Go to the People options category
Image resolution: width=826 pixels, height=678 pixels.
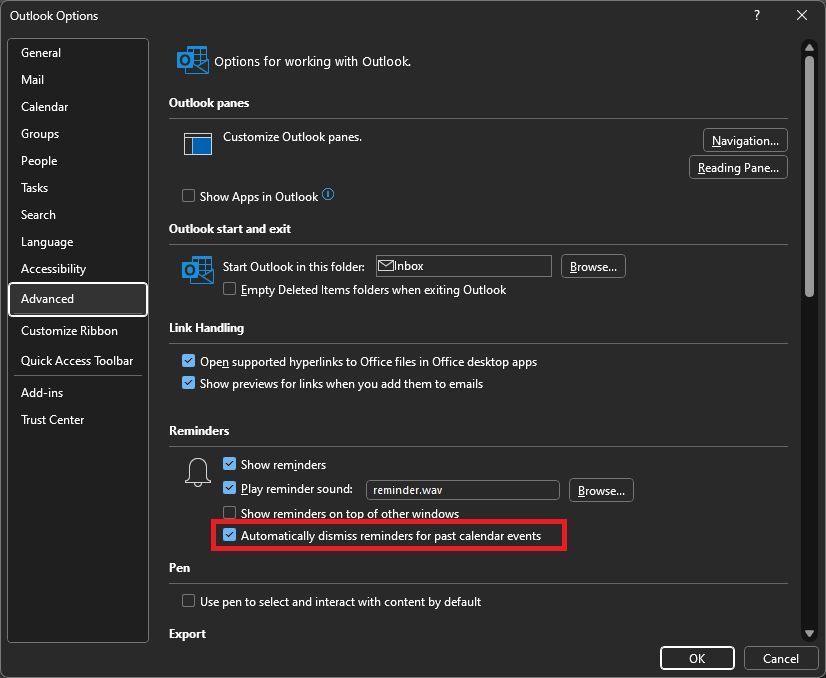coord(78,161)
